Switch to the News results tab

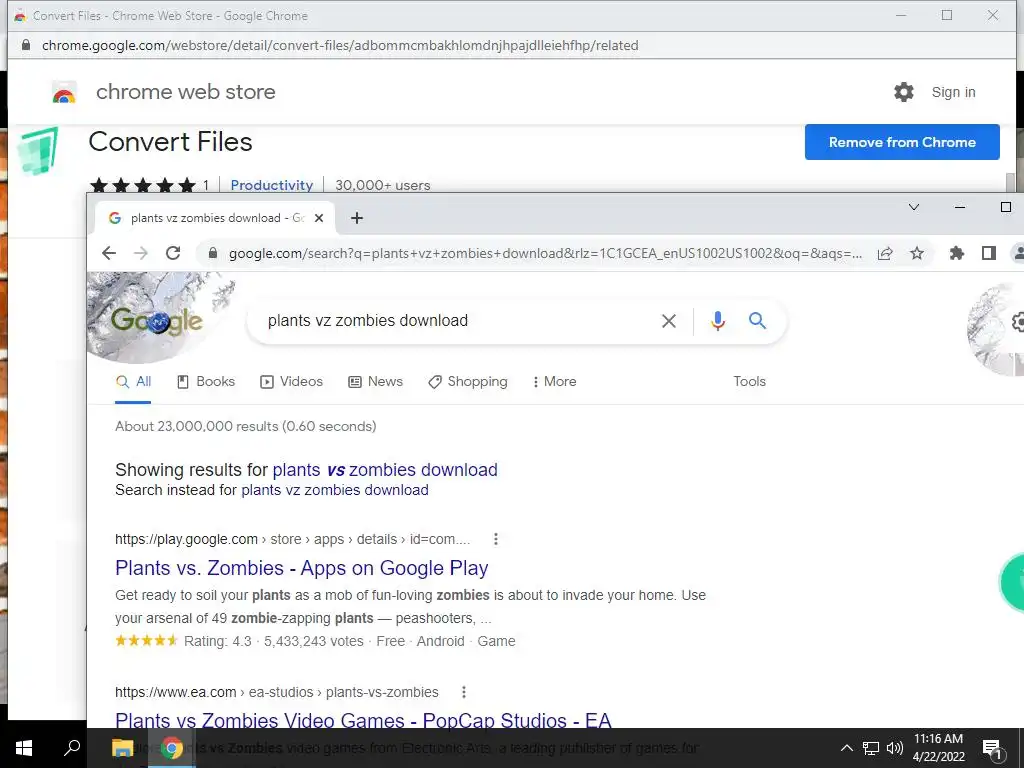pyautogui.click(x=376, y=381)
